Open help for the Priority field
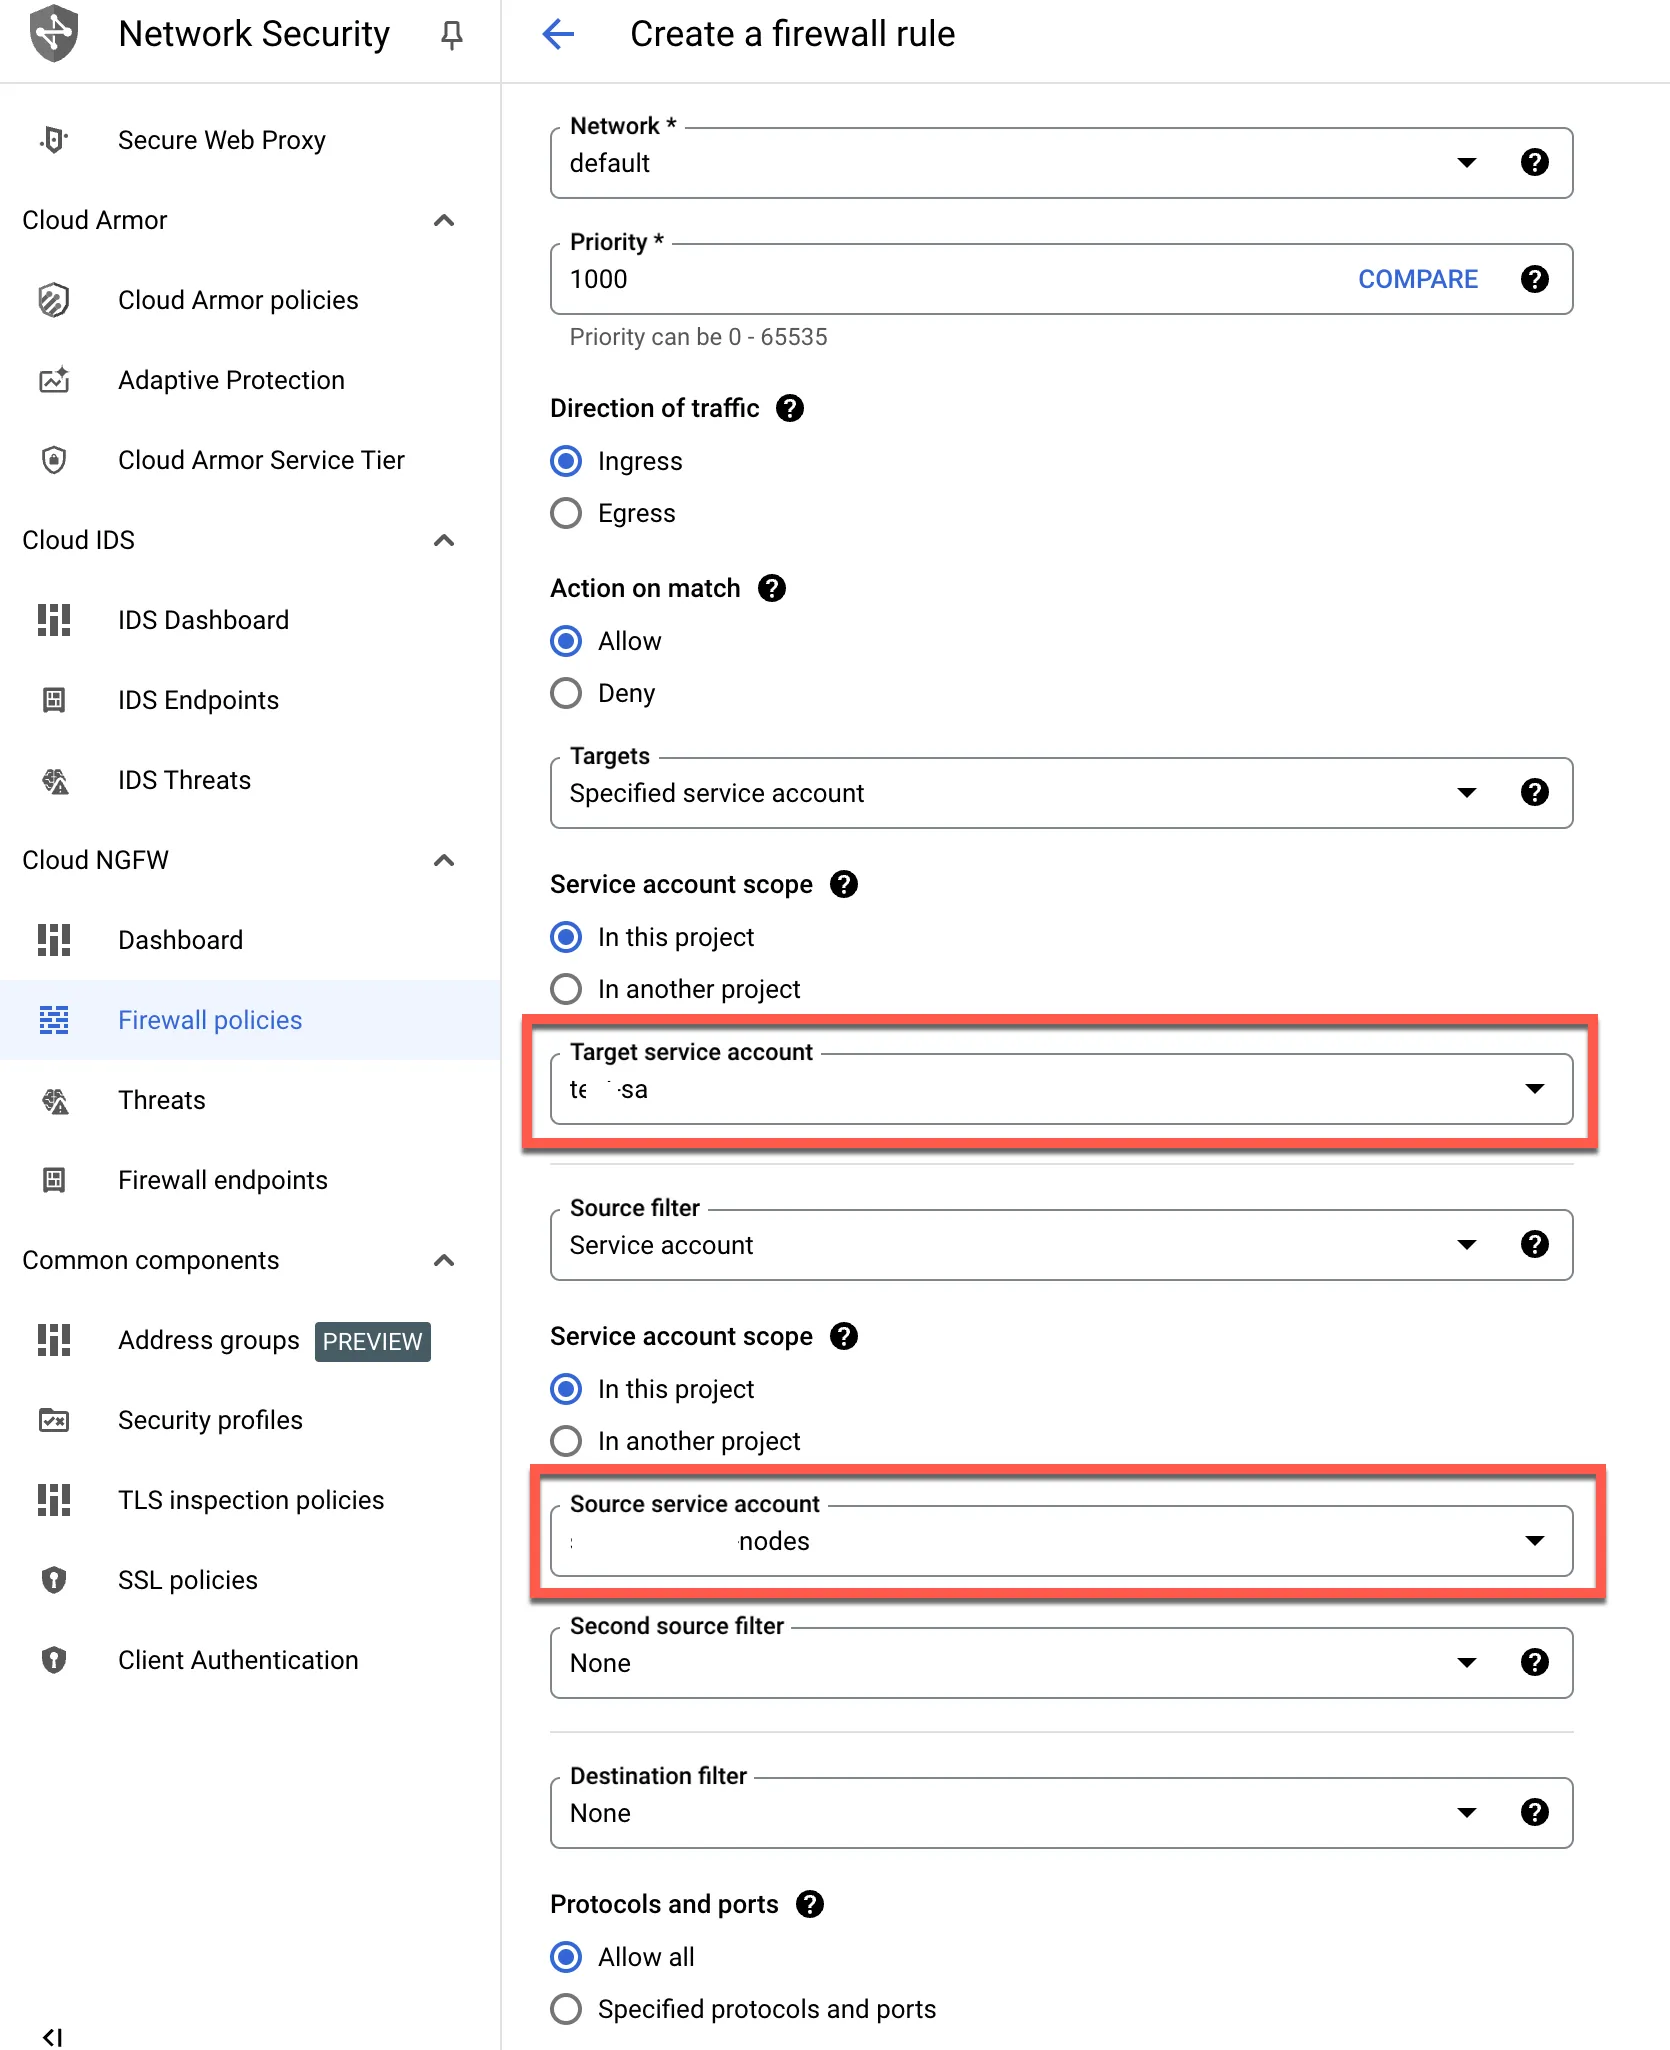Viewport: 1670px width, 2050px height. pyautogui.click(x=1535, y=279)
